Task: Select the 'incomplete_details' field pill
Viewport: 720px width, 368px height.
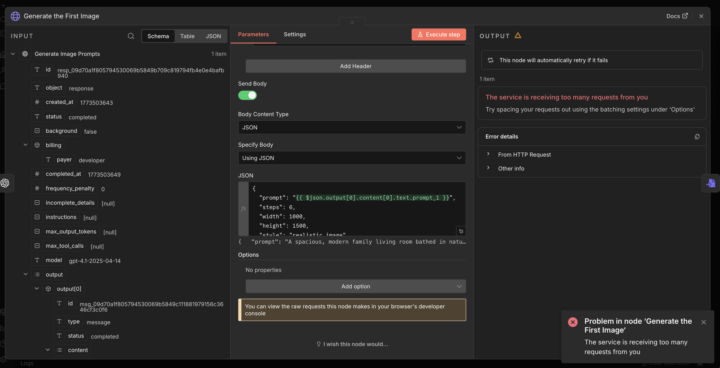Action: pos(65,203)
